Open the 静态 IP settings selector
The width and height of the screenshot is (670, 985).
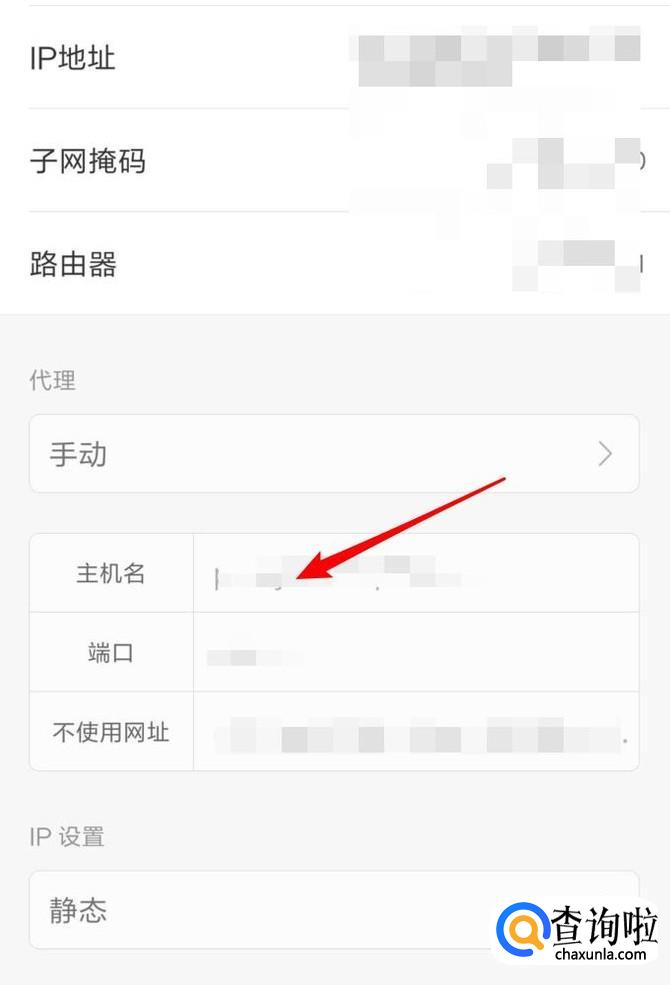(334, 910)
